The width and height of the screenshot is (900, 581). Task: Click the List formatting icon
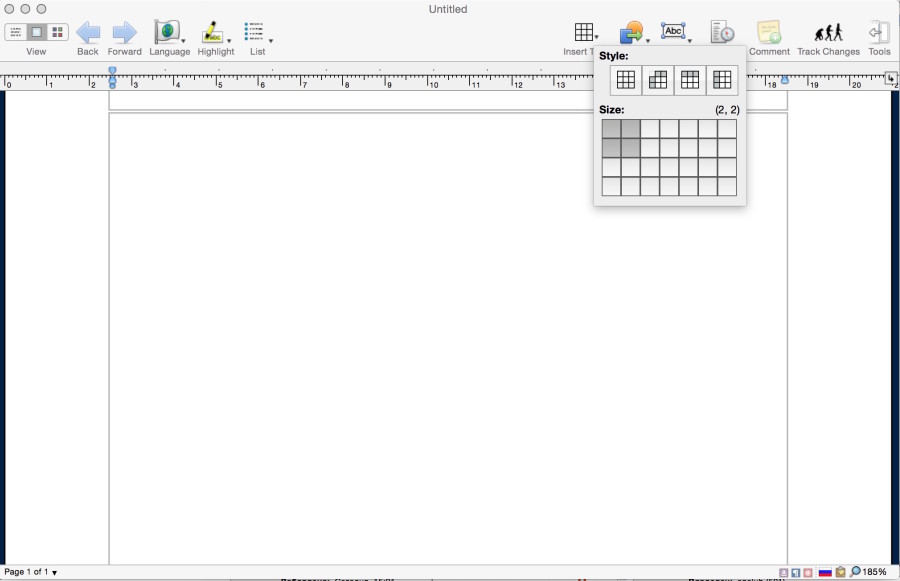coord(255,33)
